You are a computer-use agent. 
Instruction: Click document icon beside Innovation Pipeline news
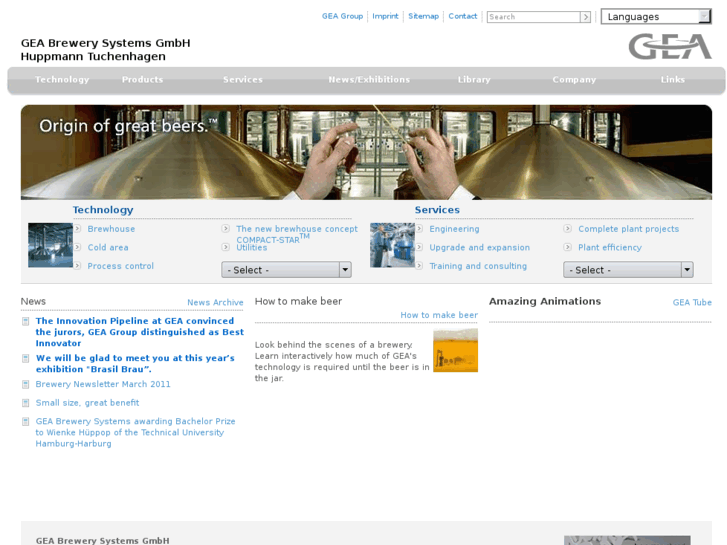[x=26, y=321]
